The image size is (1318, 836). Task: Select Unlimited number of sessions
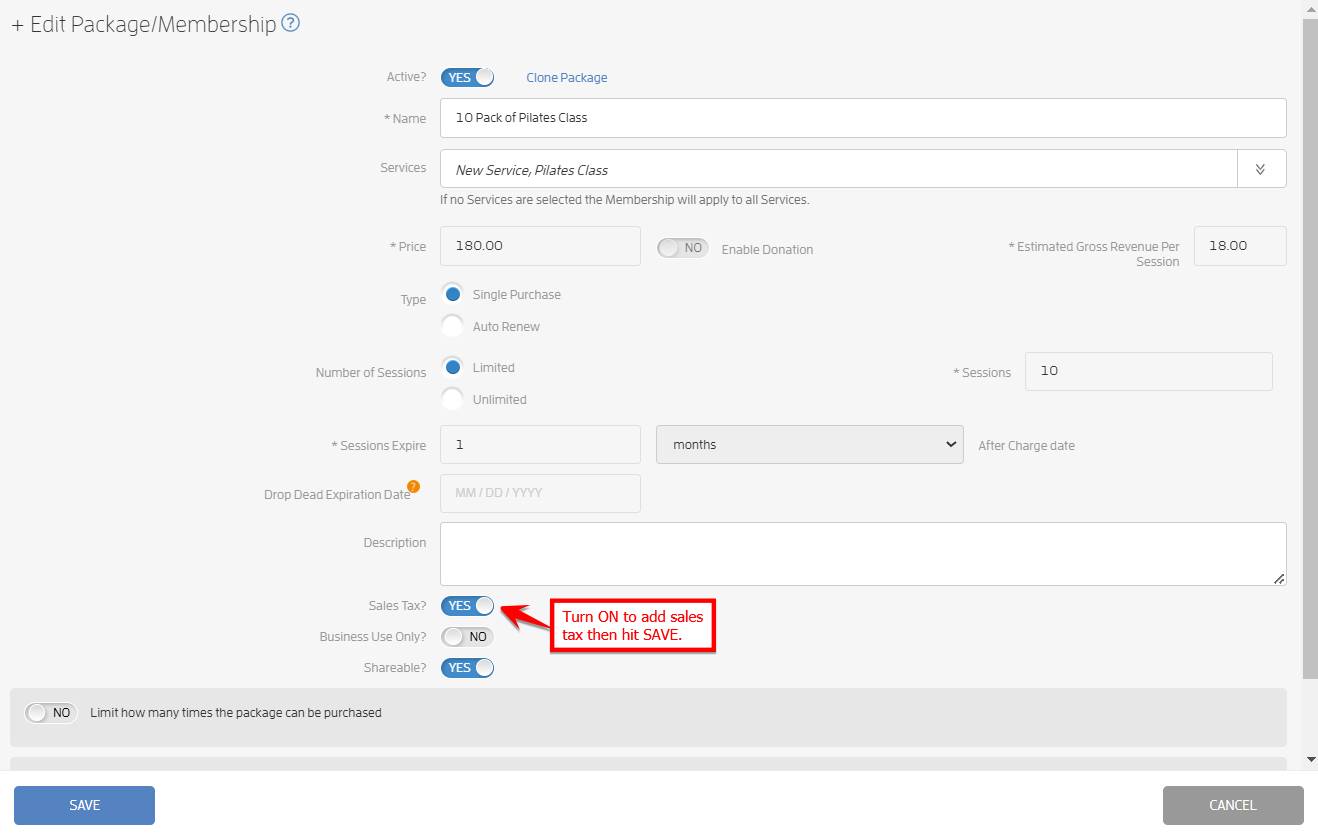(x=453, y=399)
